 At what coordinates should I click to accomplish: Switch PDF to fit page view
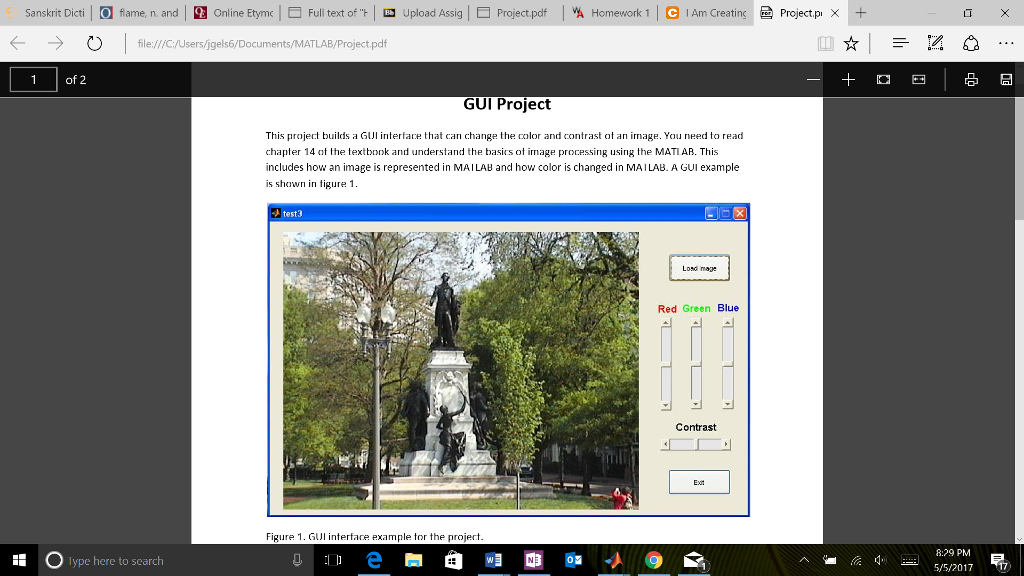point(884,80)
